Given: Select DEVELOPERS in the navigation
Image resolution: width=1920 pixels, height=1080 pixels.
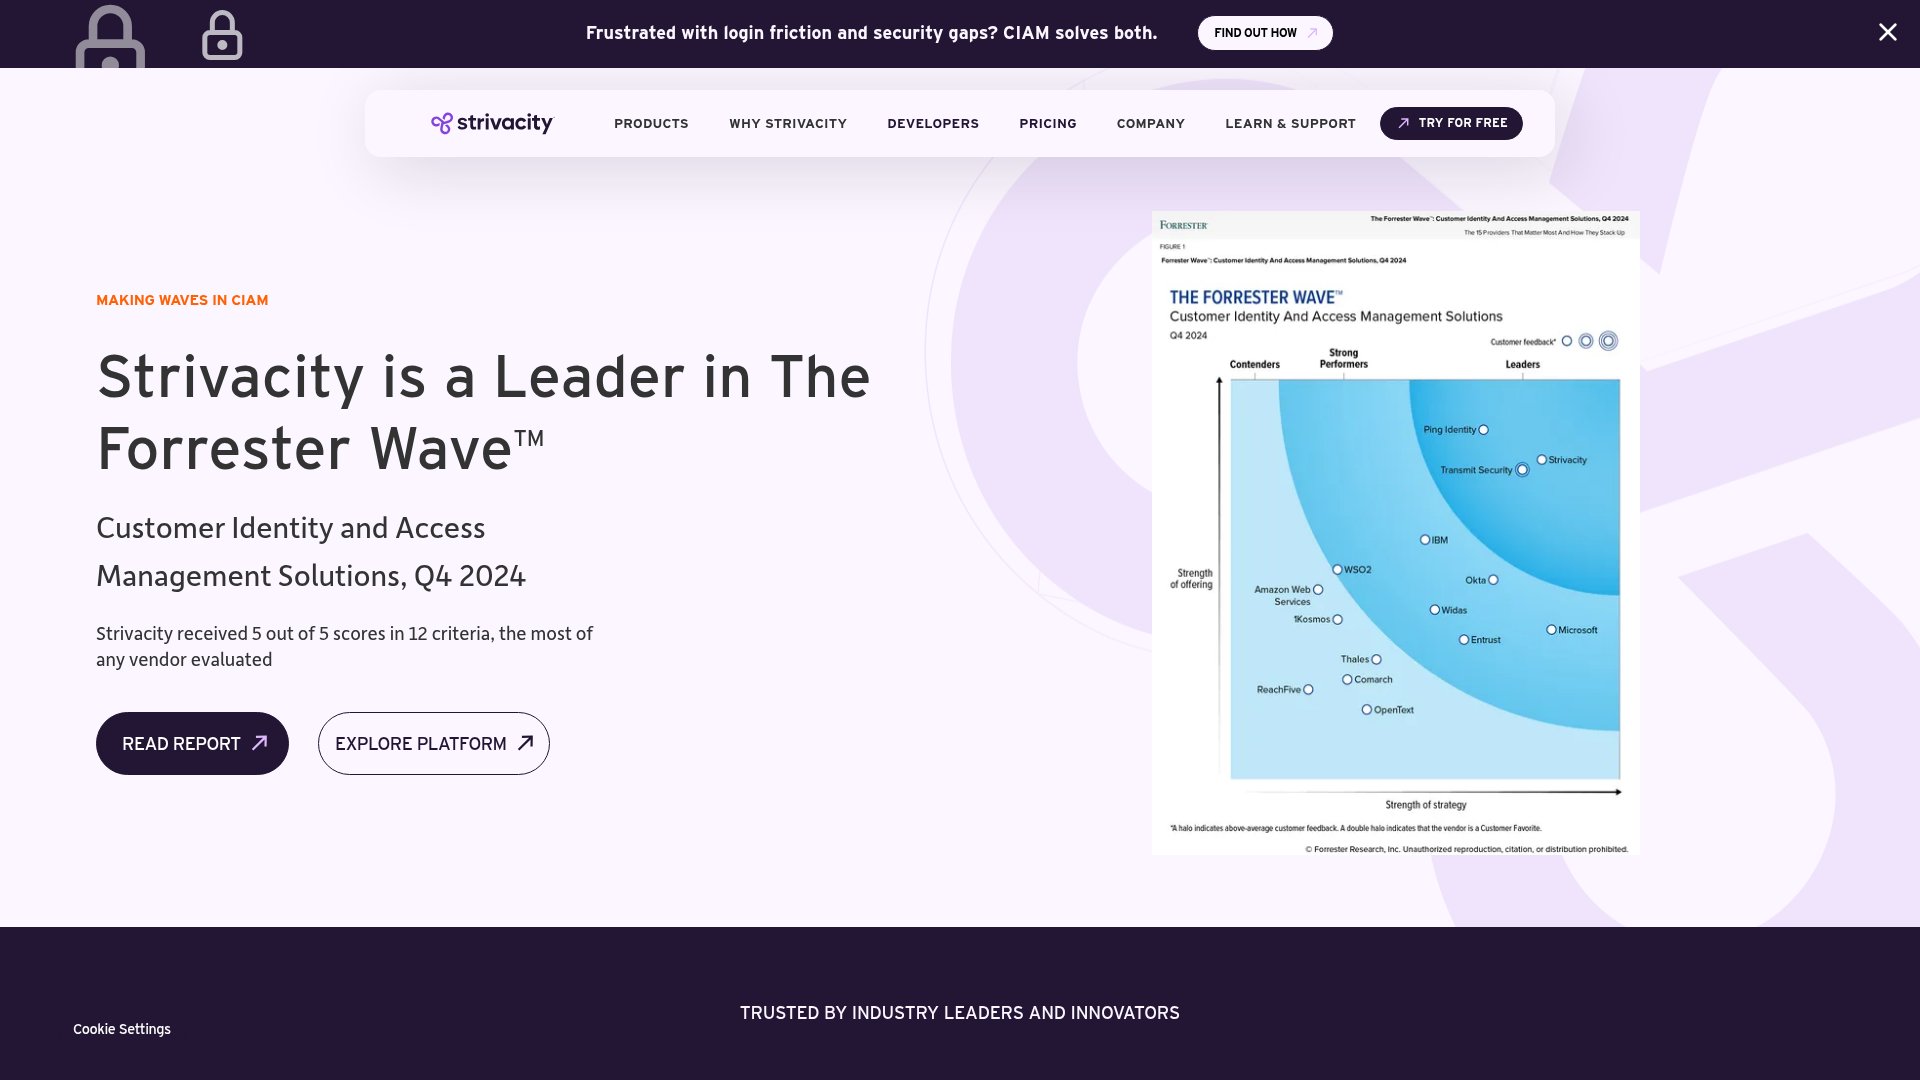Looking at the screenshot, I should [932, 123].
